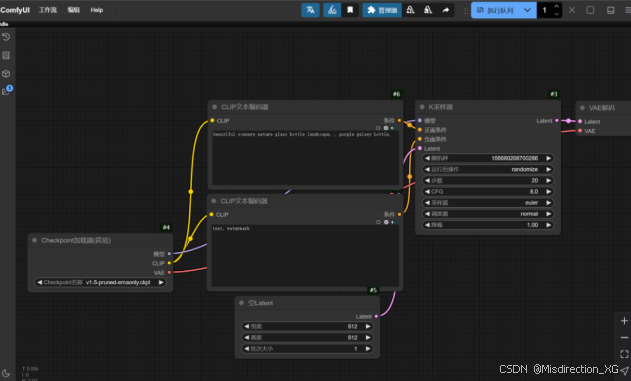
Task: Collapse the top CLIP text encoder node
Action: 214,107
